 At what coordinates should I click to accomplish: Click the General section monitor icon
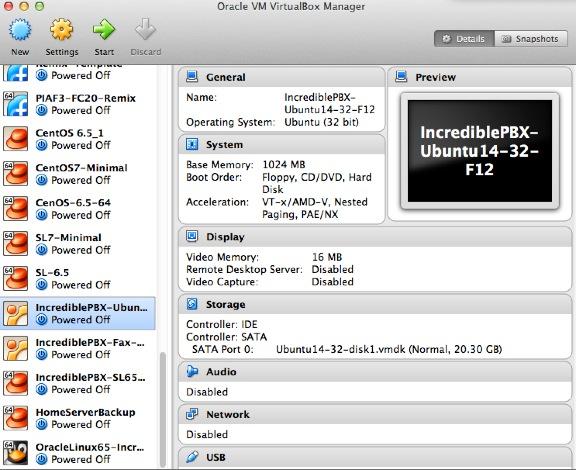192,77
